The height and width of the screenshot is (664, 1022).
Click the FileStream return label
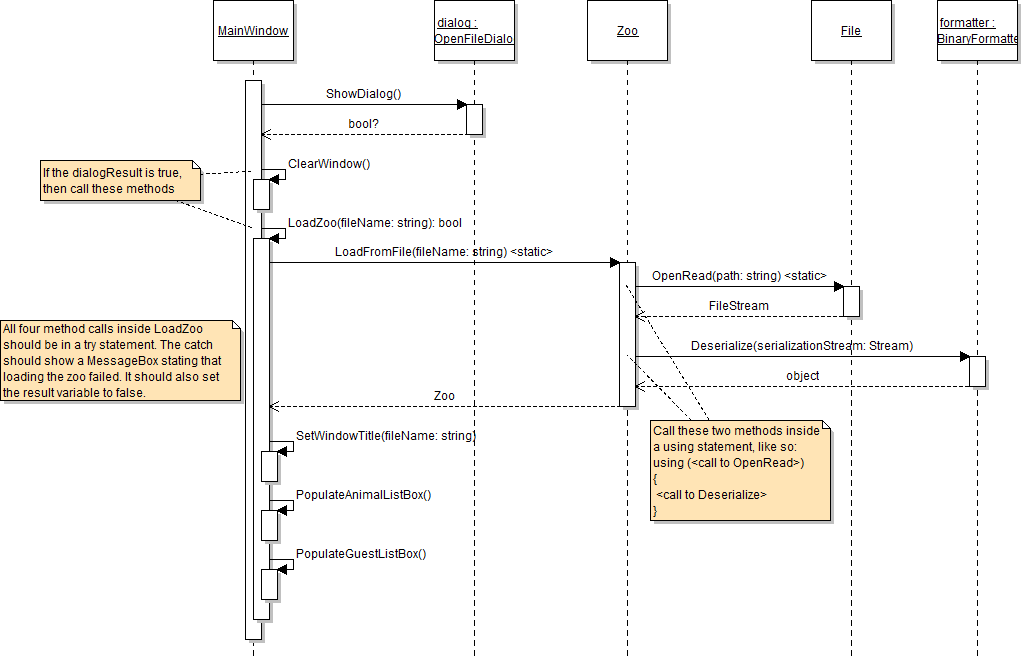coord(738,305)
